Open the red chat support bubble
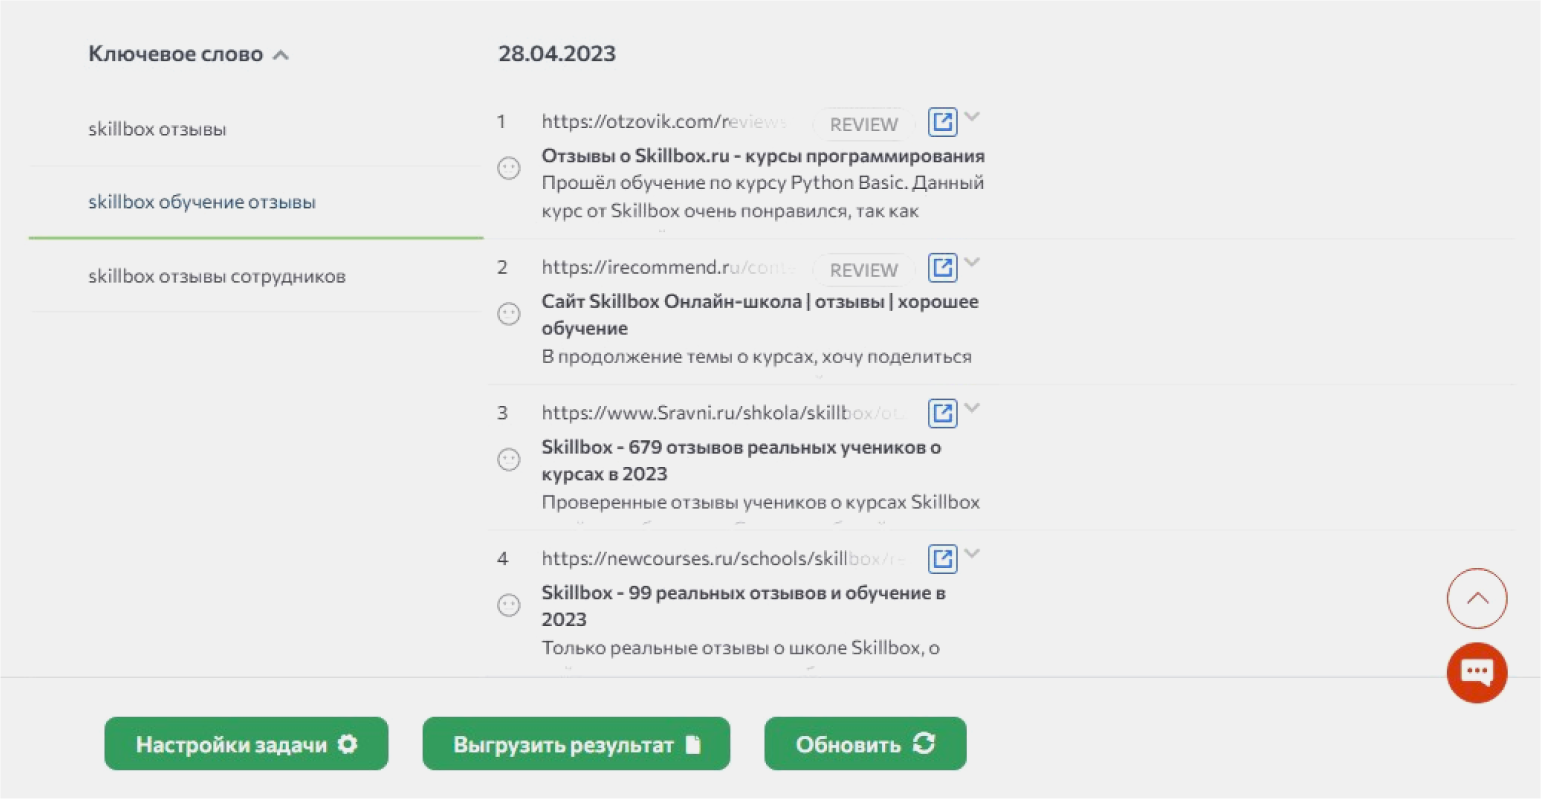 click(x=1477, y=672)
